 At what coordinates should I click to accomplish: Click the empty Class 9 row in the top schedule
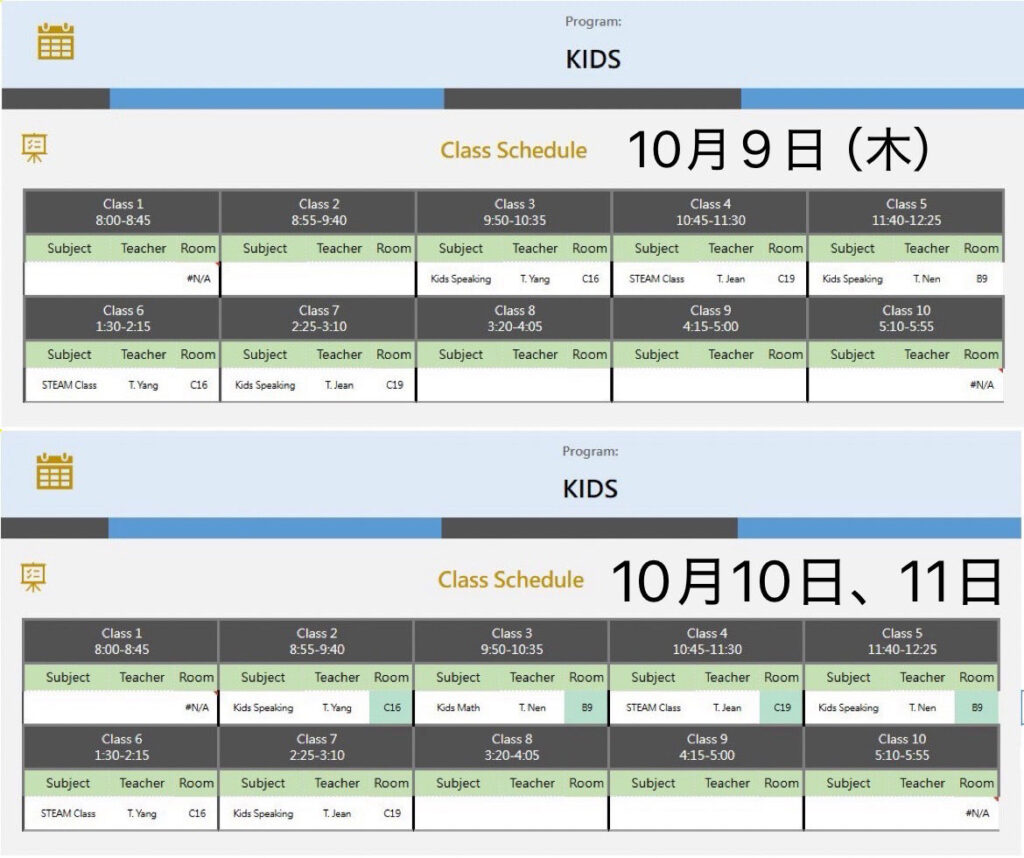coord(708,385)
